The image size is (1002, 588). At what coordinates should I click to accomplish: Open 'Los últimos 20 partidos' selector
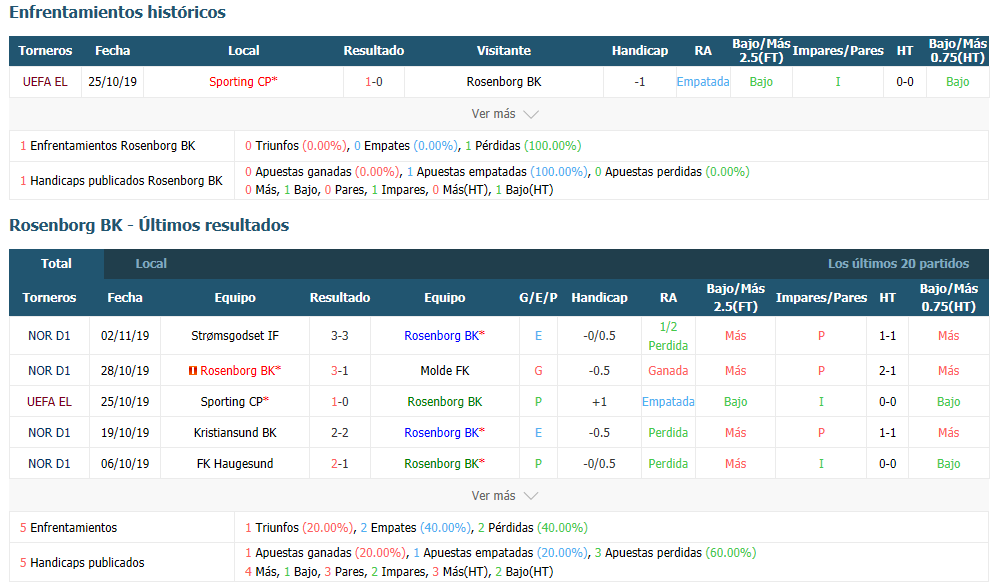point(898,263)
